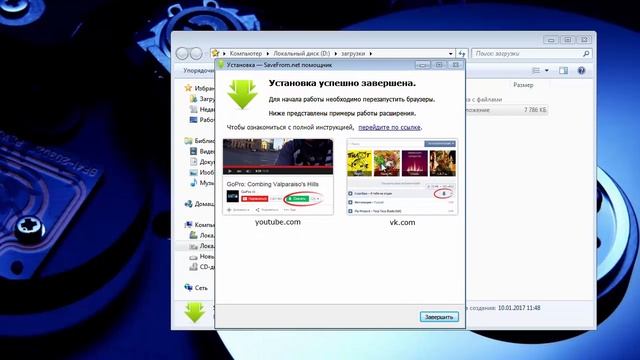Refresh the Explorer folder view
The image size is (640, 360).
click(462, 53)
